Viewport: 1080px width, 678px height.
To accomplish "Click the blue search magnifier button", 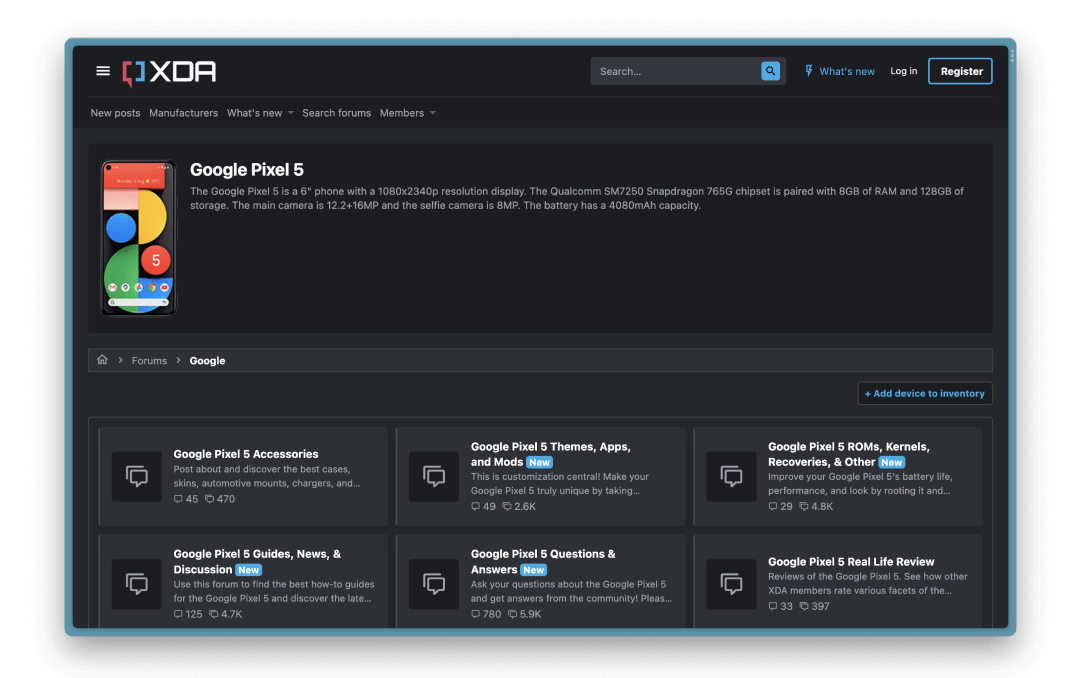I will pos(770,71).
